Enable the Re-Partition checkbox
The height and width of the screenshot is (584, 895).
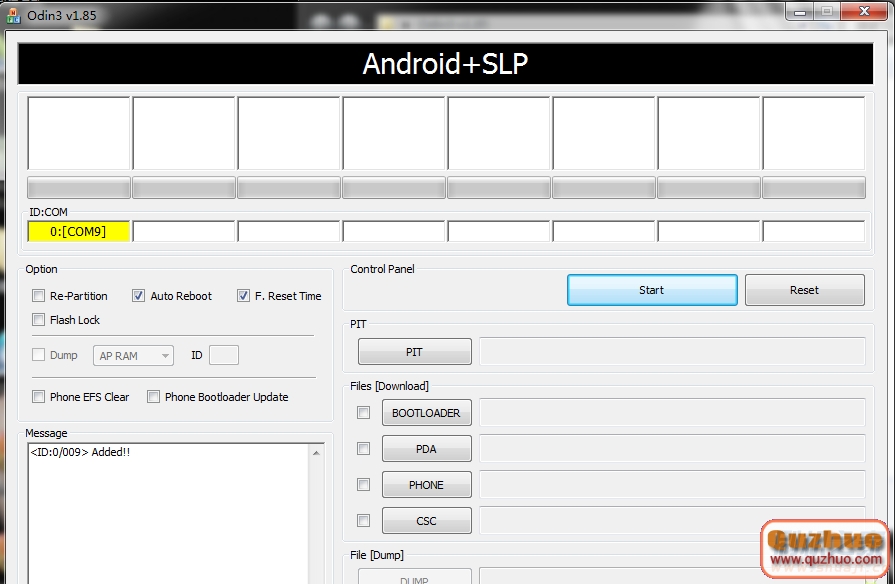click(x=38, y=296)
